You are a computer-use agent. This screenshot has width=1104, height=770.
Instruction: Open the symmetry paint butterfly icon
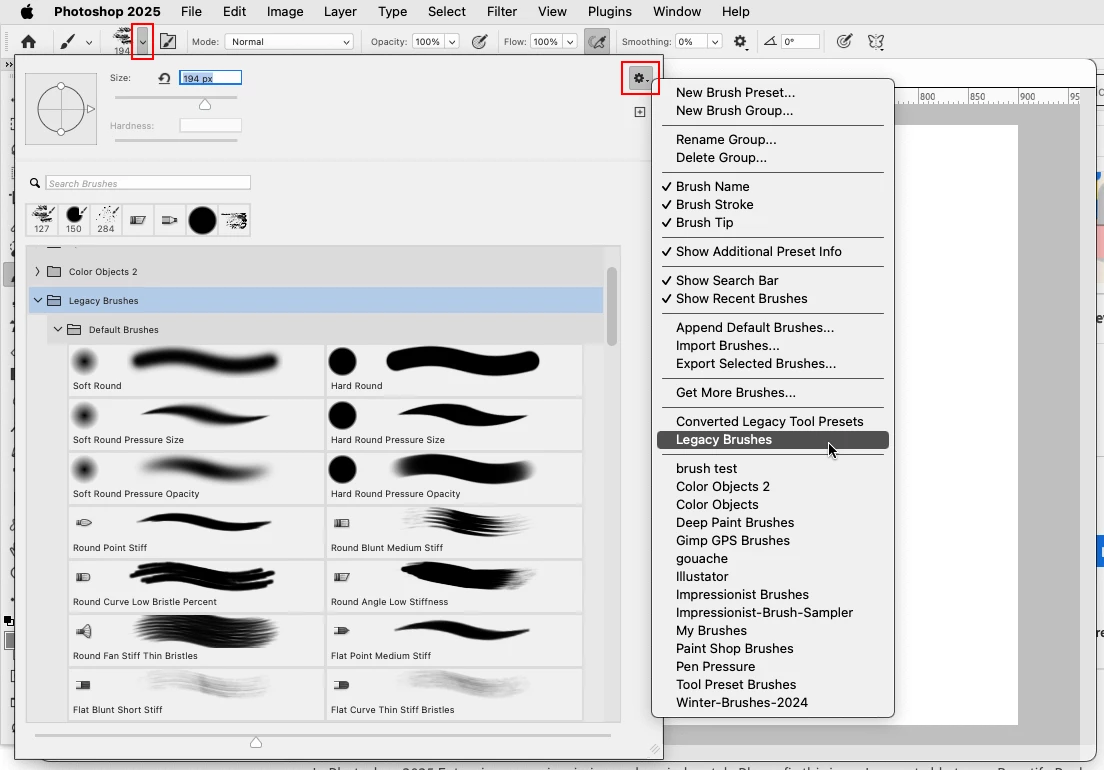click(876, 42)
